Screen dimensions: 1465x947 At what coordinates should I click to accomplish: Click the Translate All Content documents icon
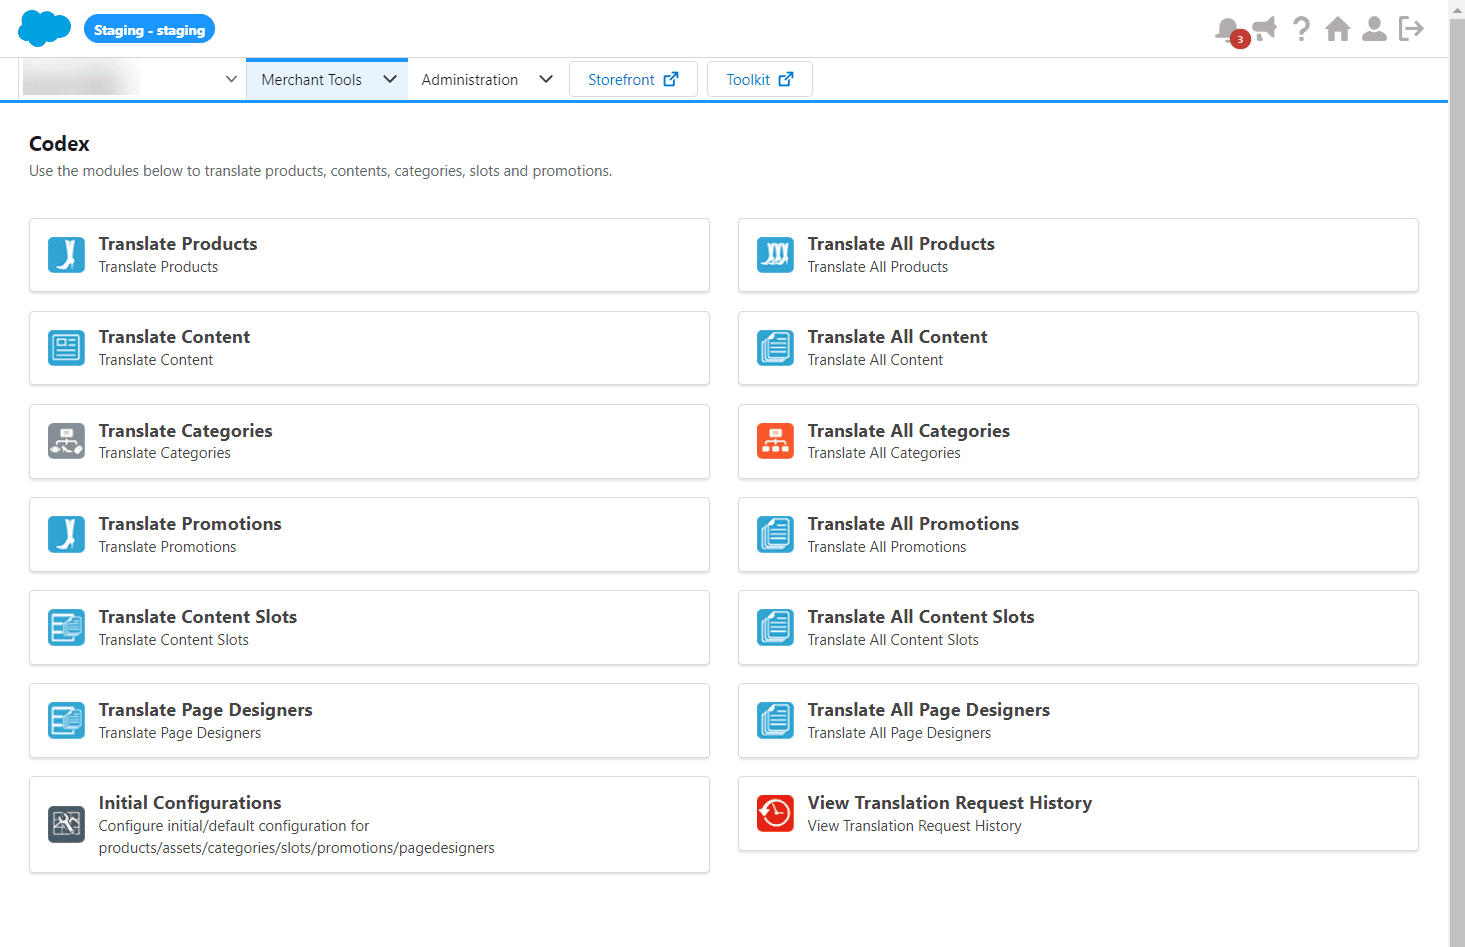(775, 348)
